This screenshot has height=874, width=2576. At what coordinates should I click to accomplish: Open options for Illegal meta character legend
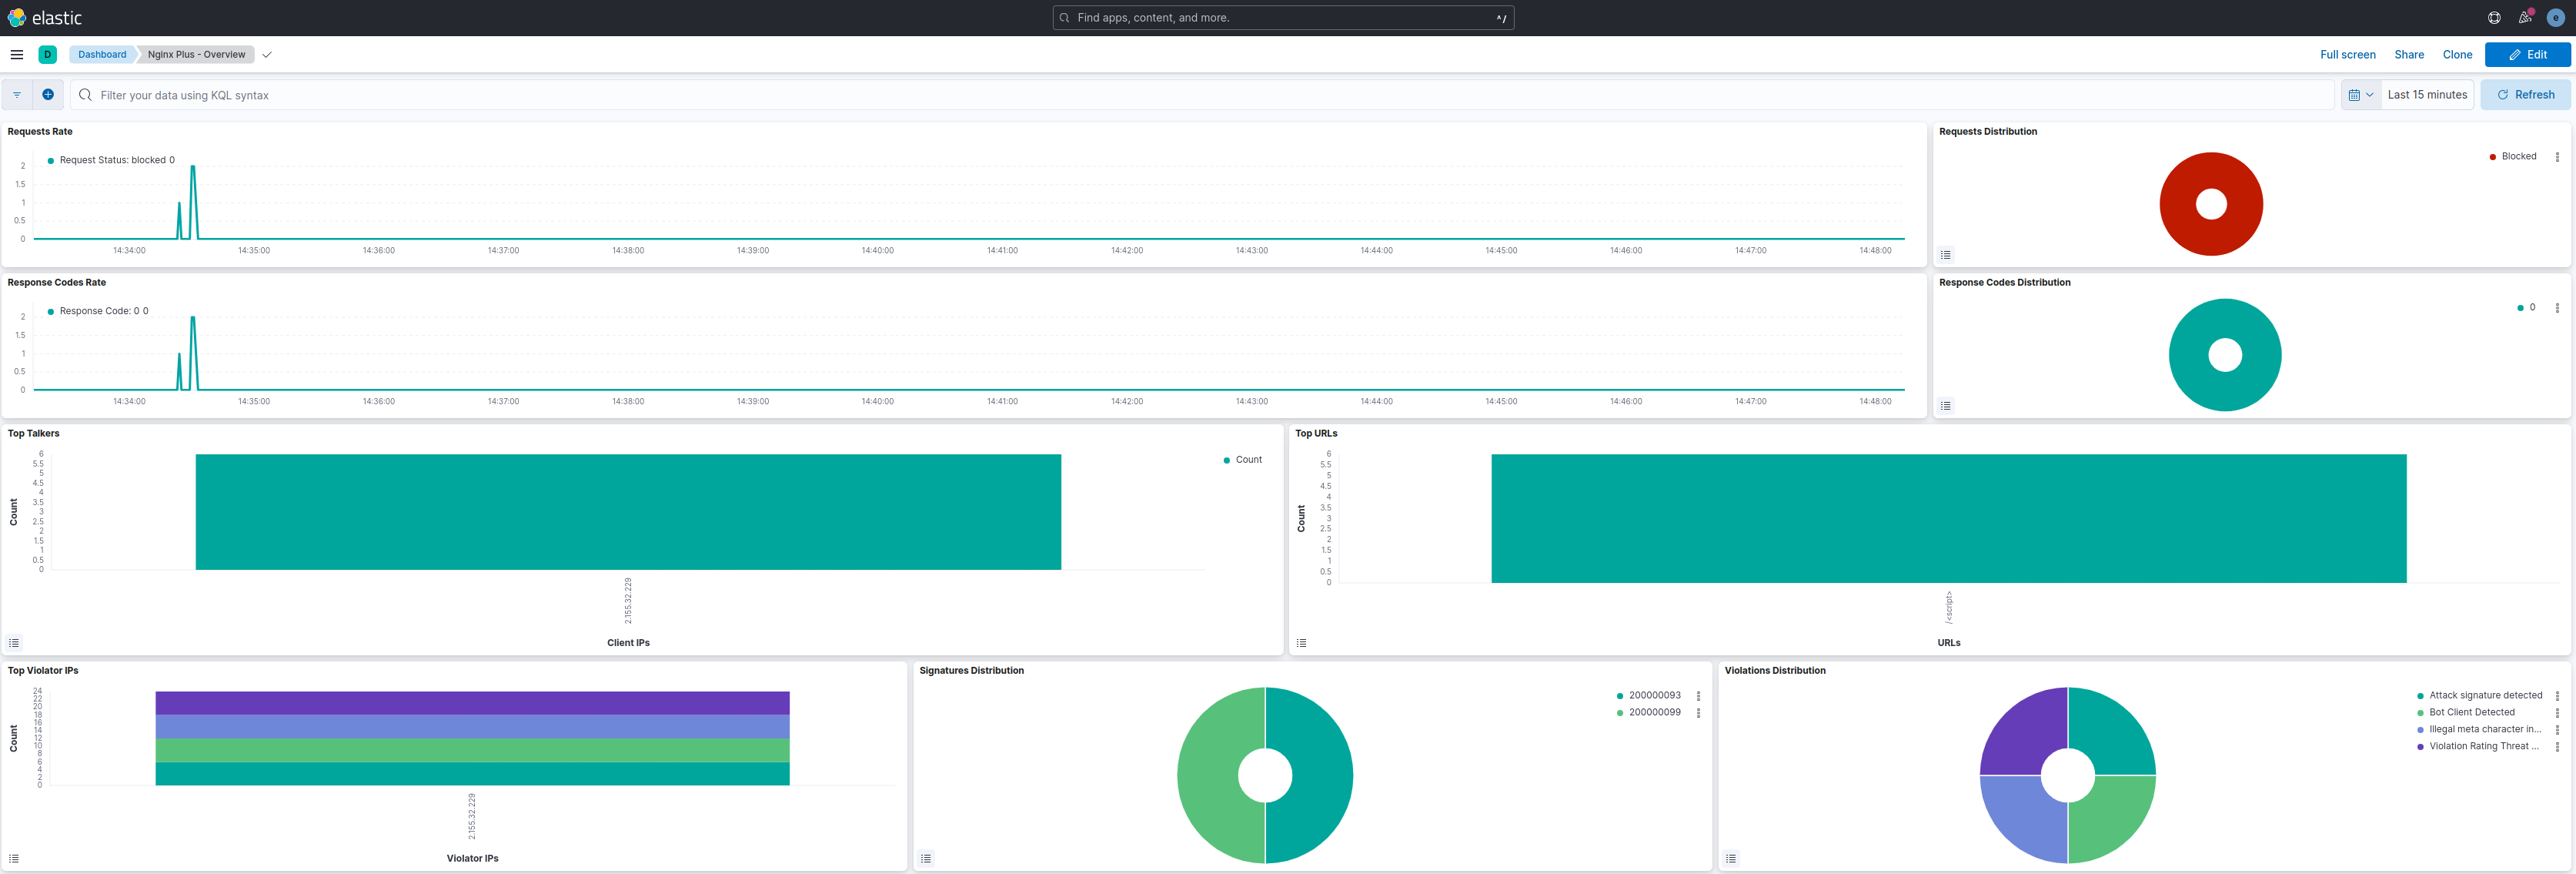[2557, 730]
